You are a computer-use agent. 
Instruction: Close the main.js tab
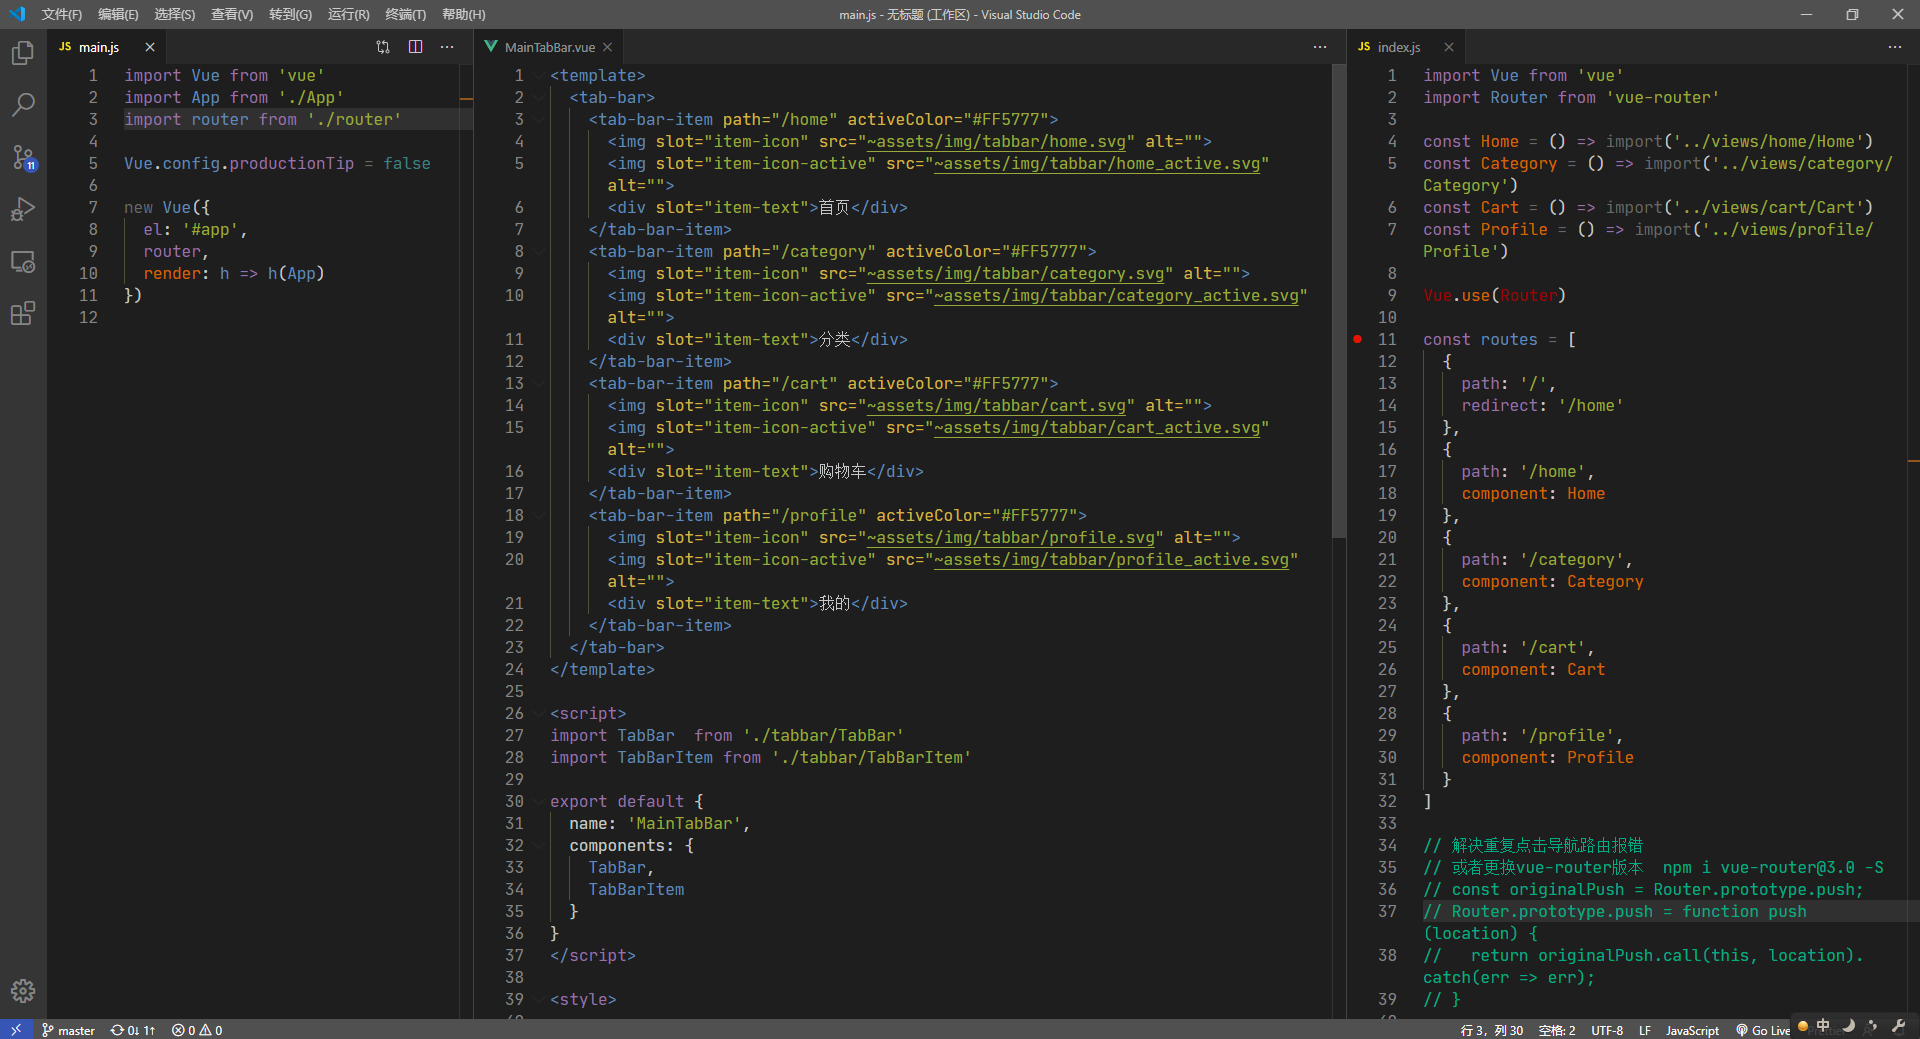click(150, 47)
